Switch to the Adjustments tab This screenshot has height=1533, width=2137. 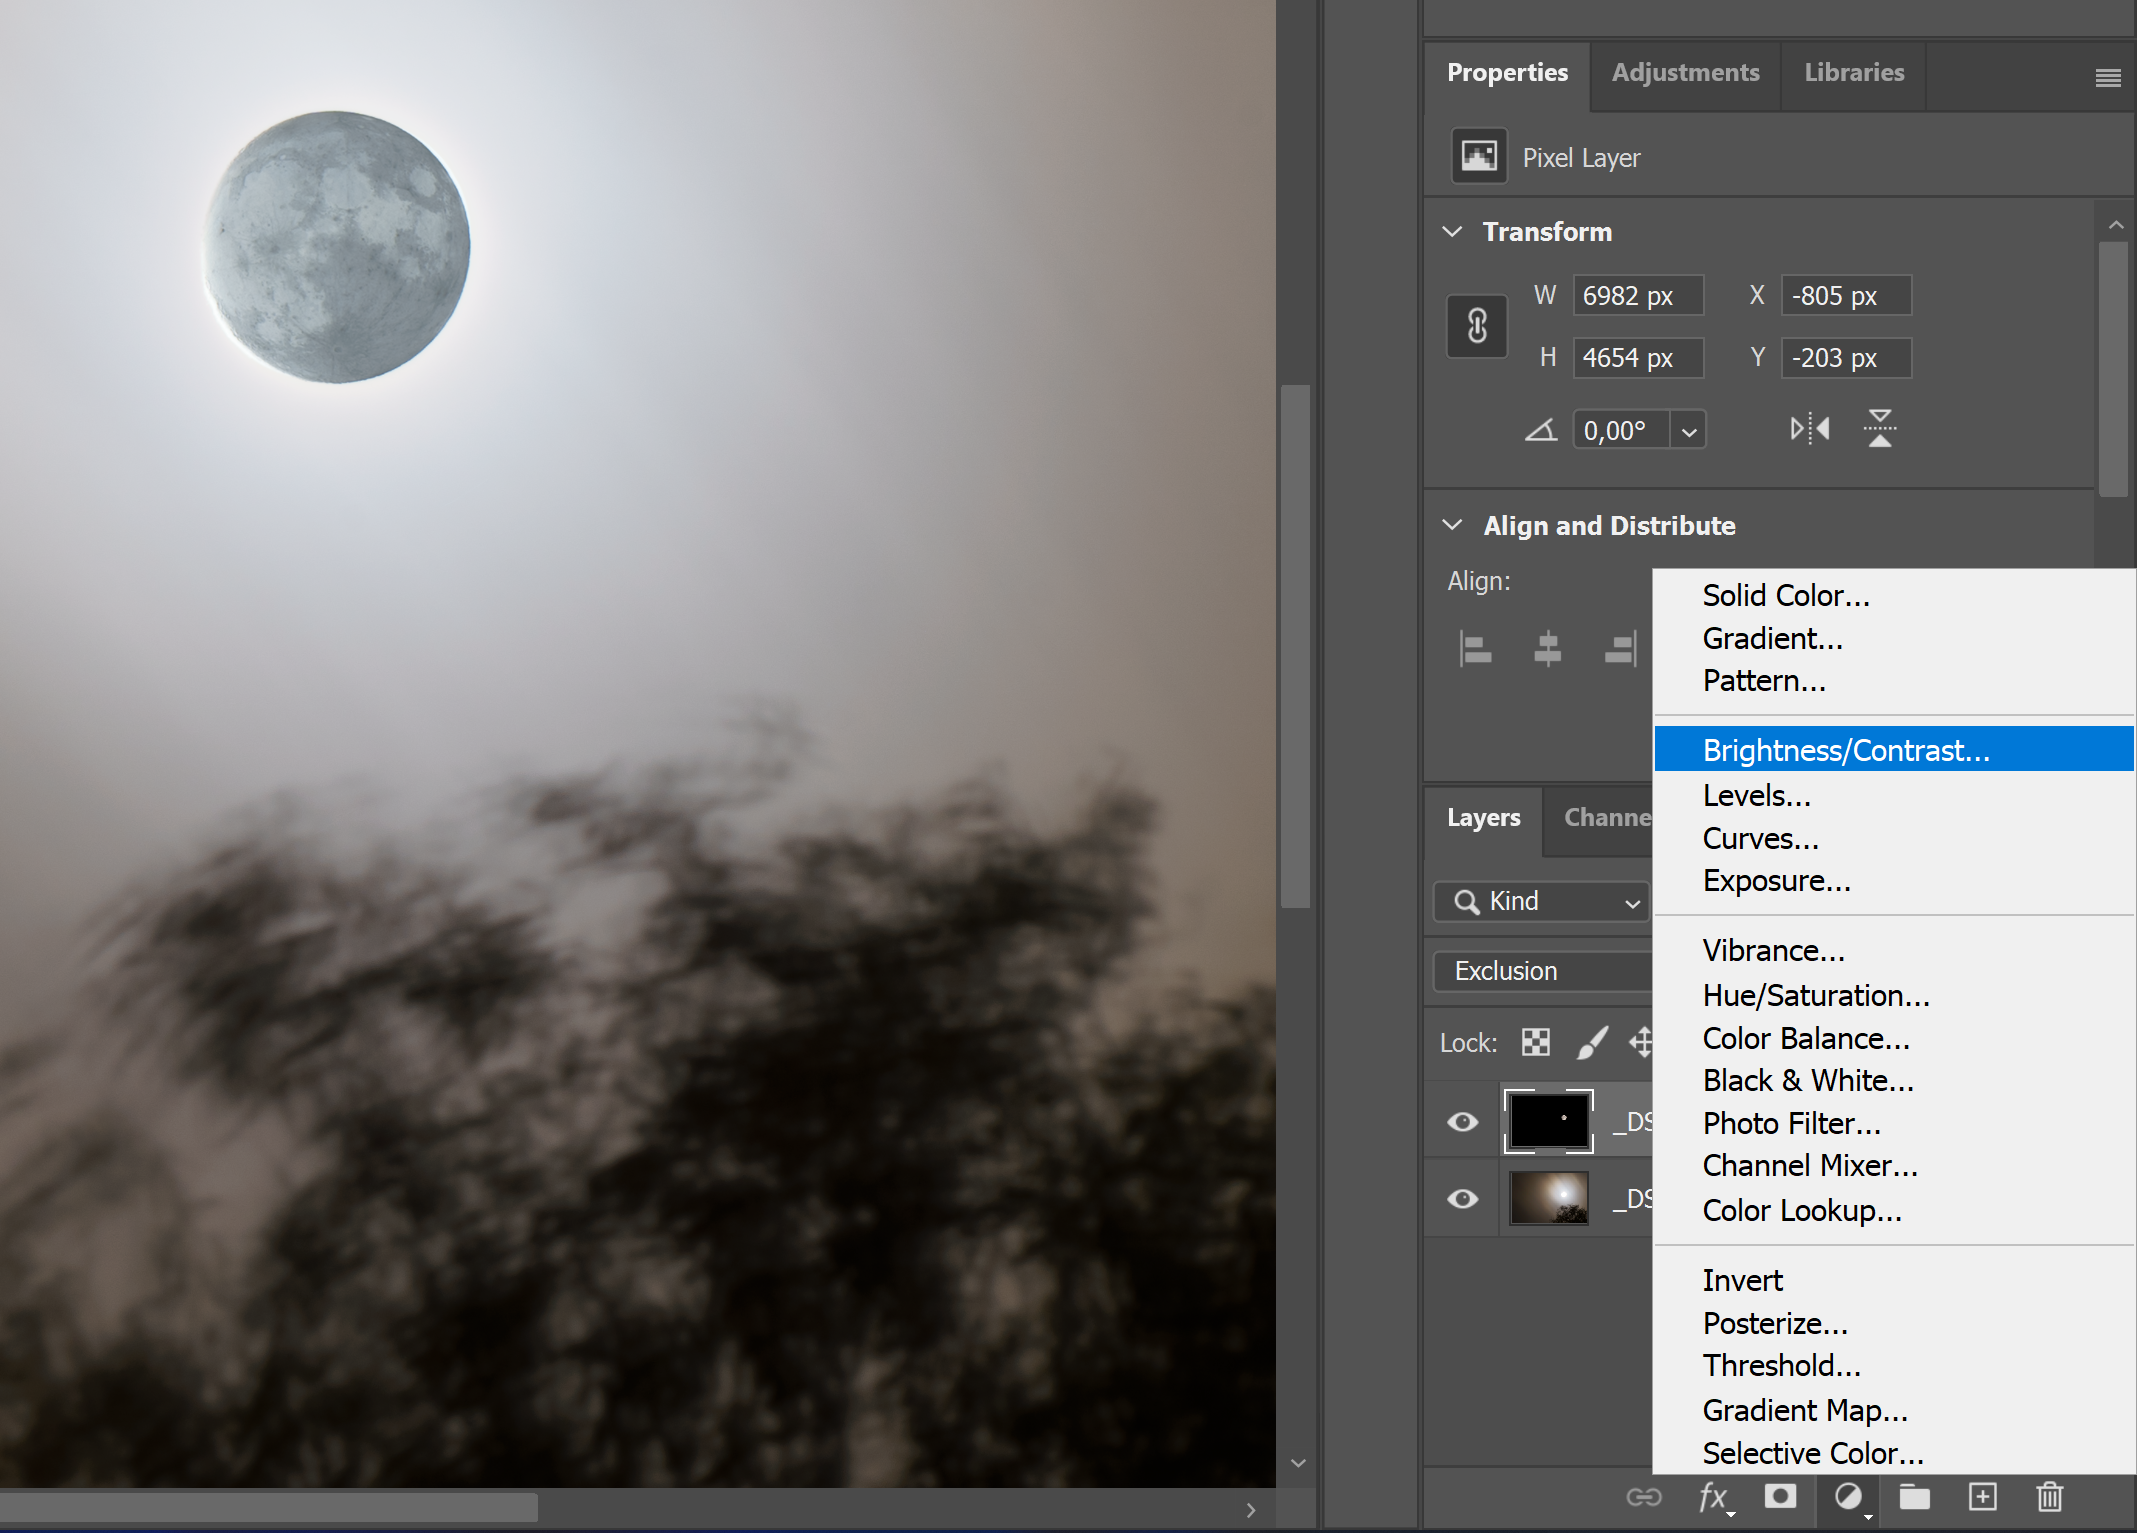click(1685, 72)
